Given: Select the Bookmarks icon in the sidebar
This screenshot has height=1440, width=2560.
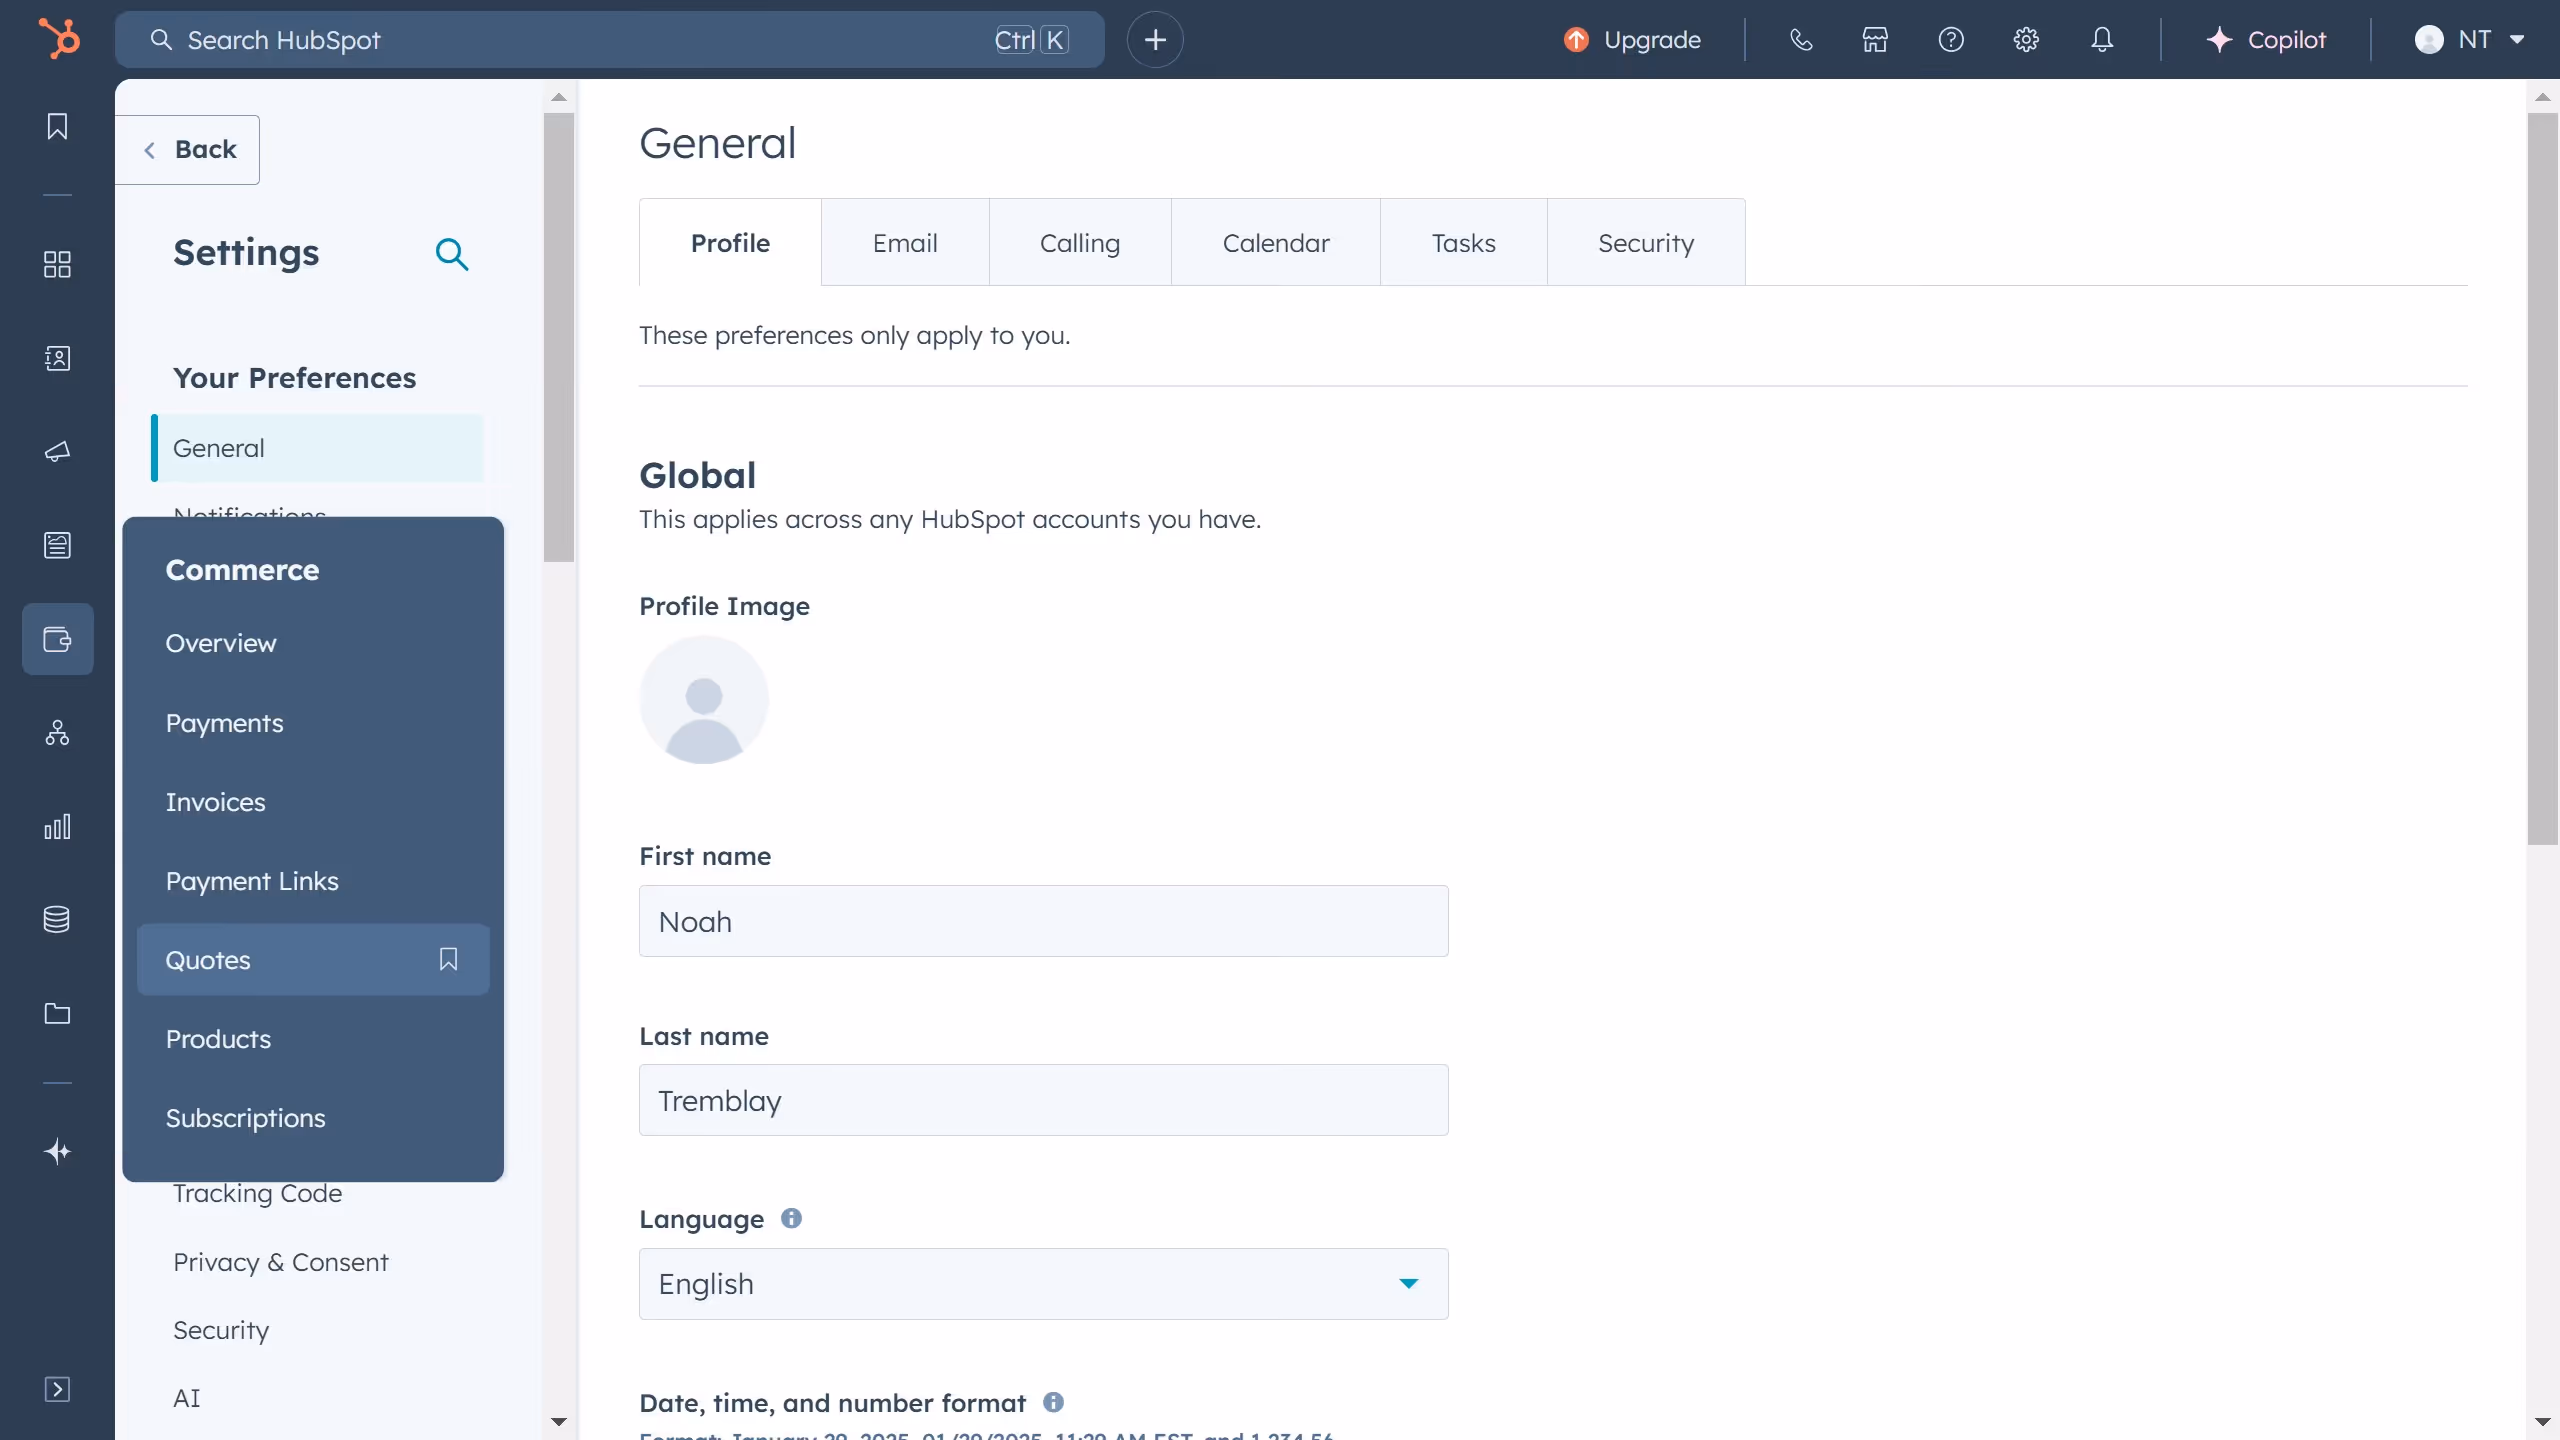Looking at the screenshot, I should 57,126.
